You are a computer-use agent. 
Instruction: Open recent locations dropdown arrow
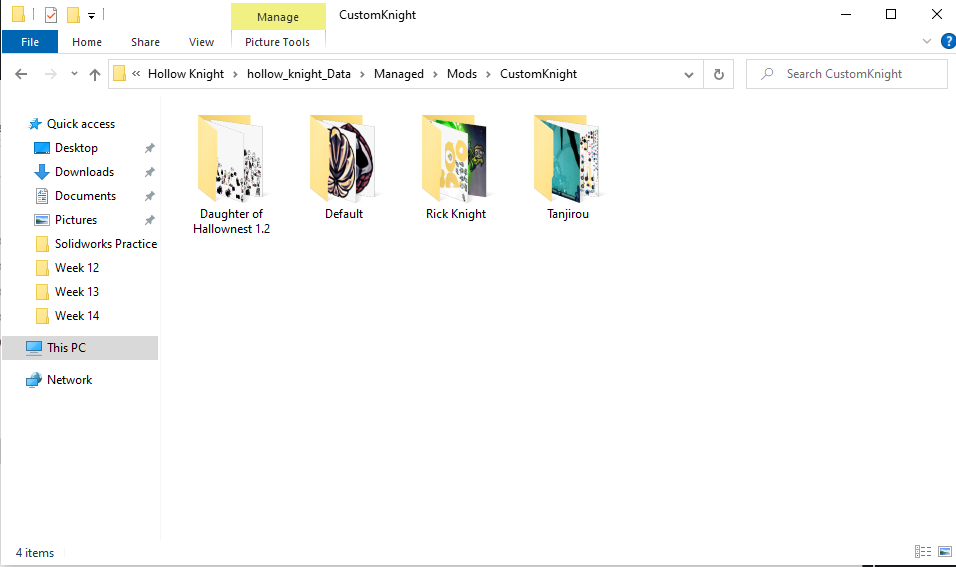[74, 74]
